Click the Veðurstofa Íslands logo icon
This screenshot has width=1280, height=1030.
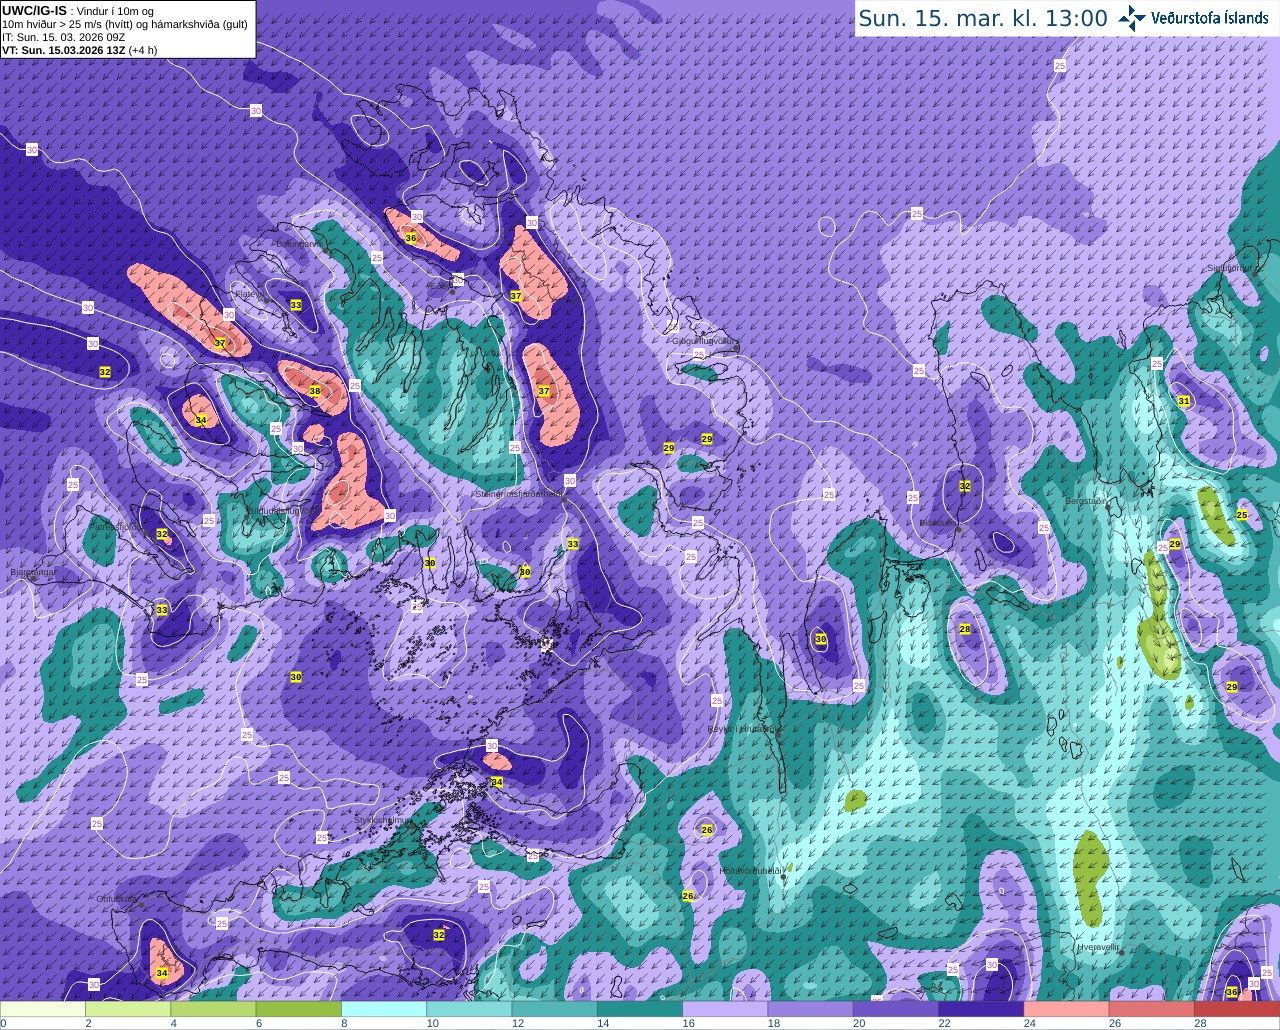click(x=1132, y=18)
